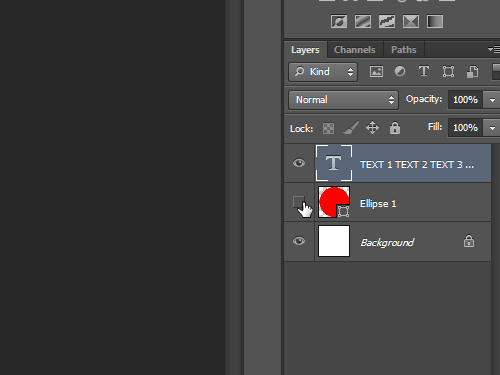Screen dimensions: 500x375
Task: Open the Kind filter dropdown
Action: 323,72
